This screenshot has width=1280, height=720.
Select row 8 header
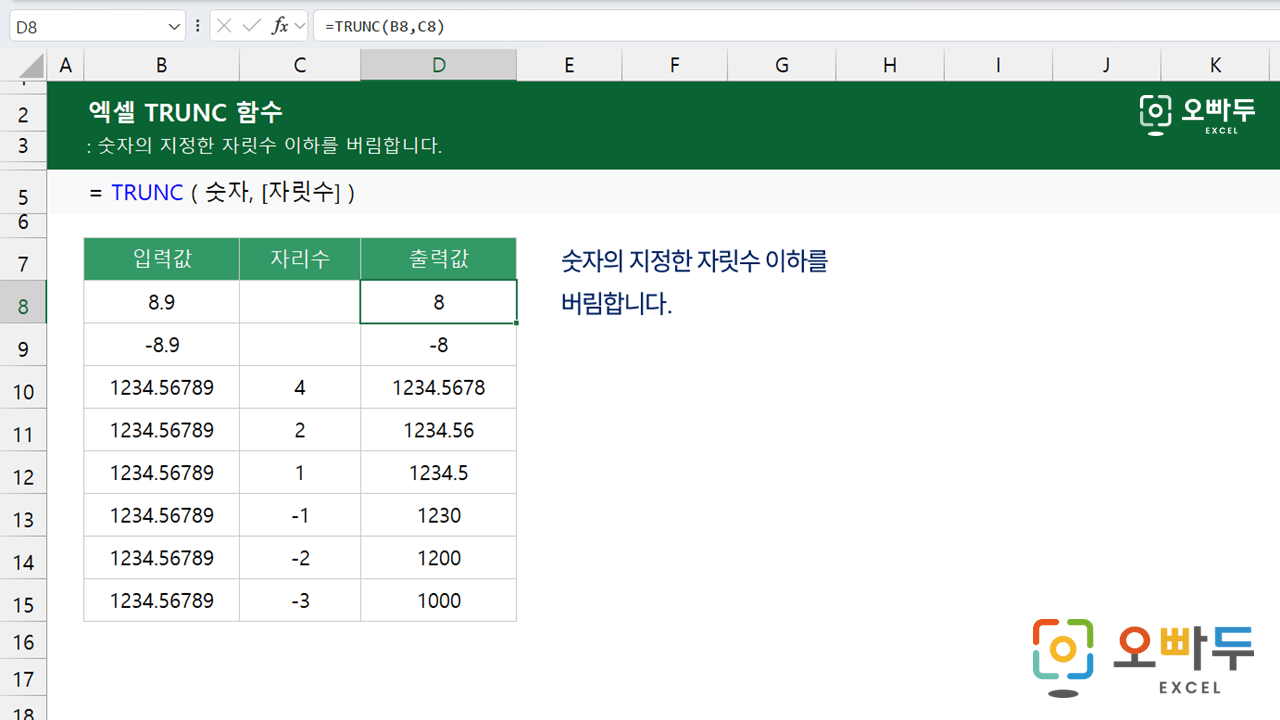(23, 306)
